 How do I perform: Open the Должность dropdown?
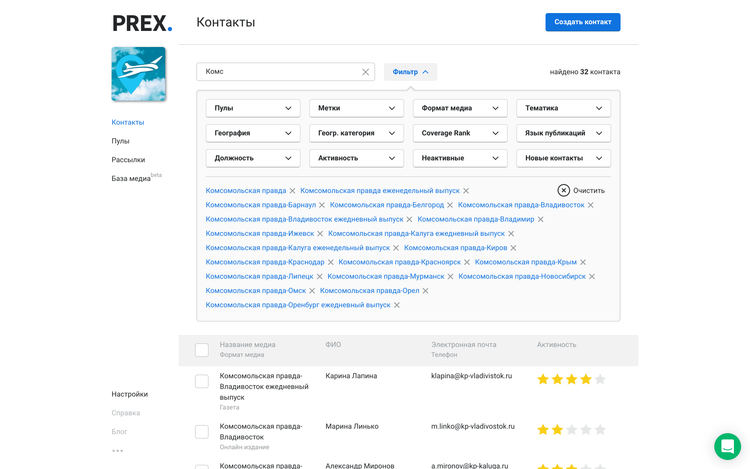[253, 158]
